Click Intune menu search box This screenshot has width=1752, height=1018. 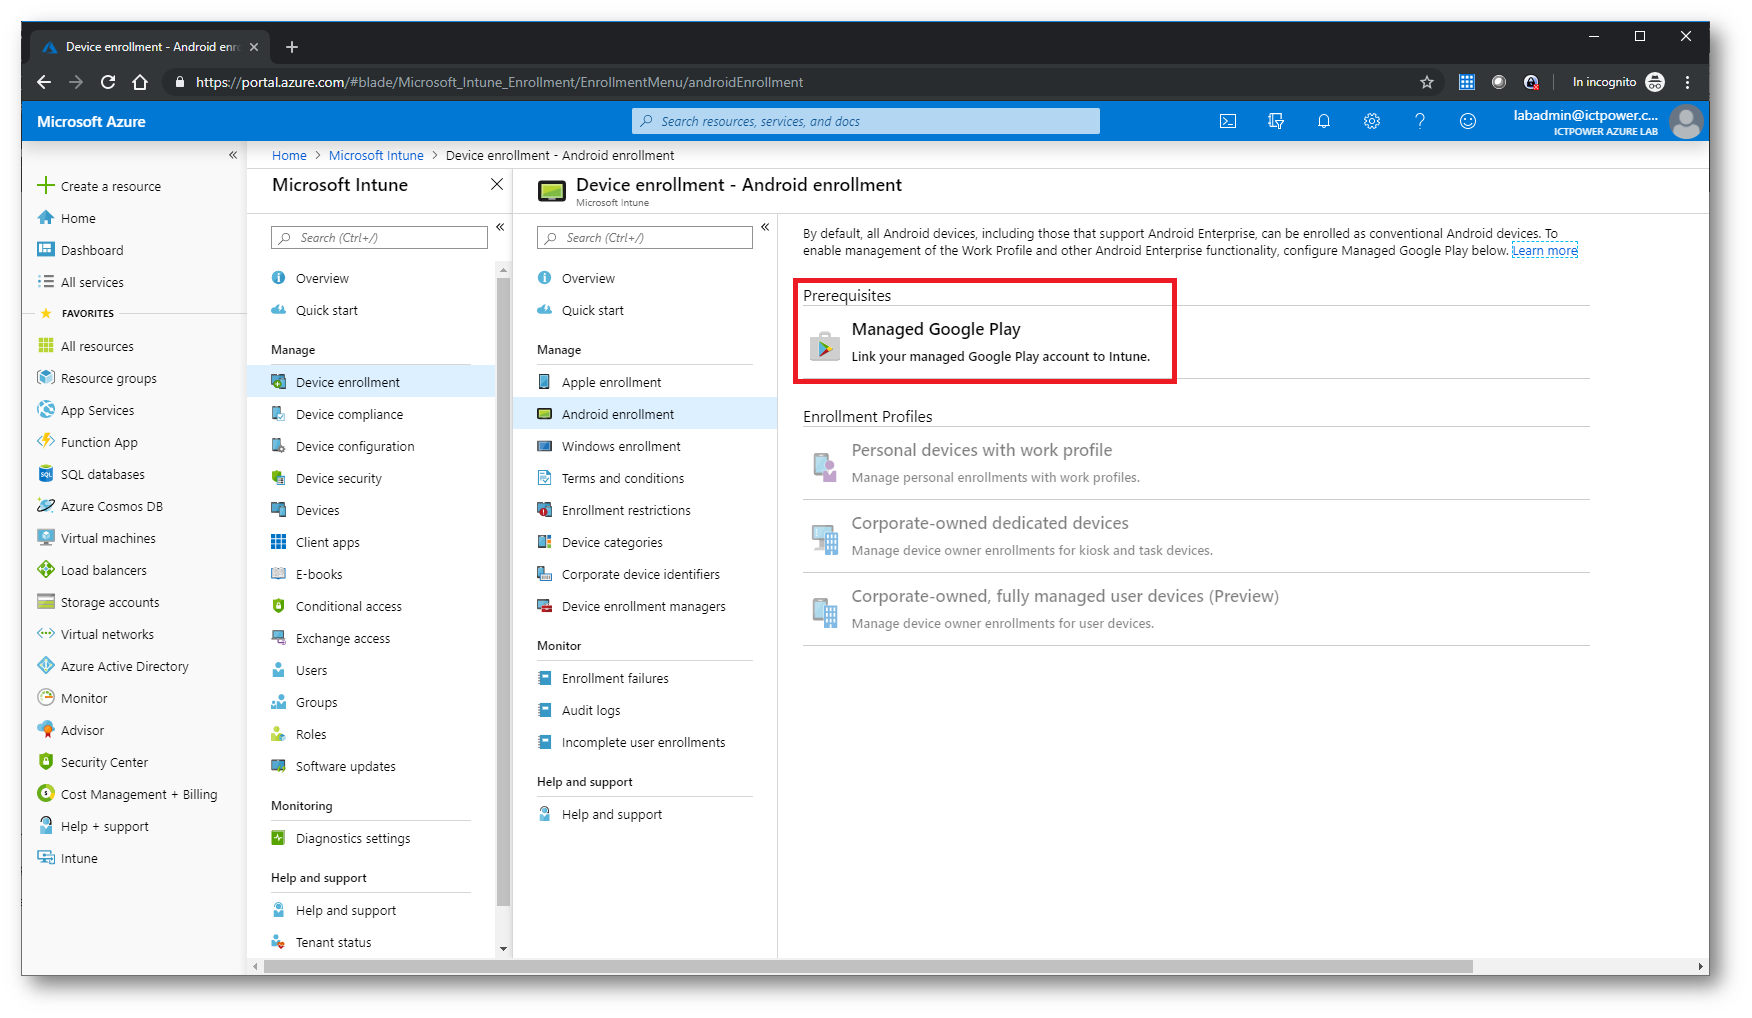pyautogui.click(x=379, y=238)
